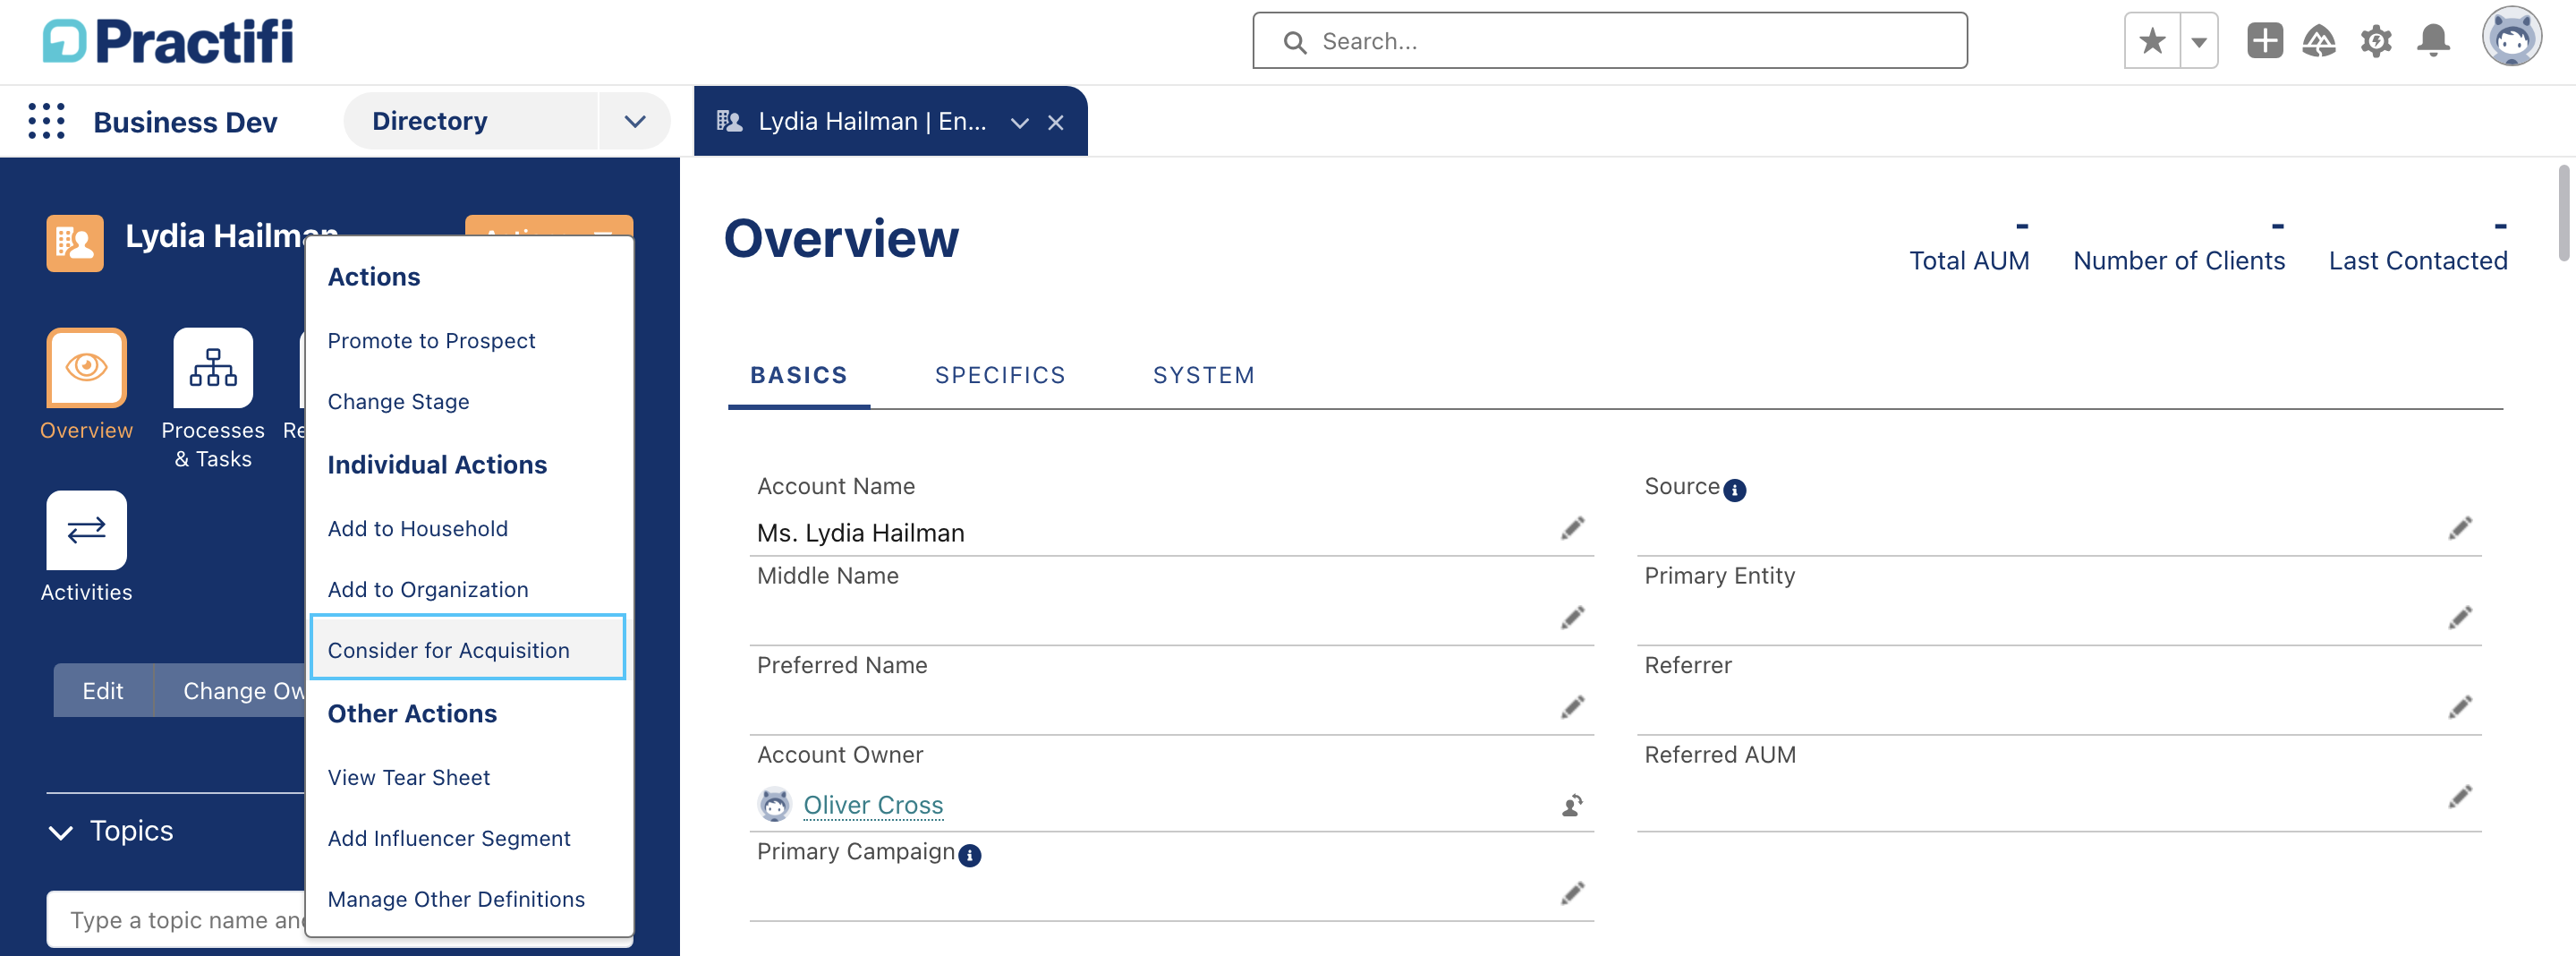Open the Oliver Cross link
Screen dimensions: 2576x956
(872, 805)
